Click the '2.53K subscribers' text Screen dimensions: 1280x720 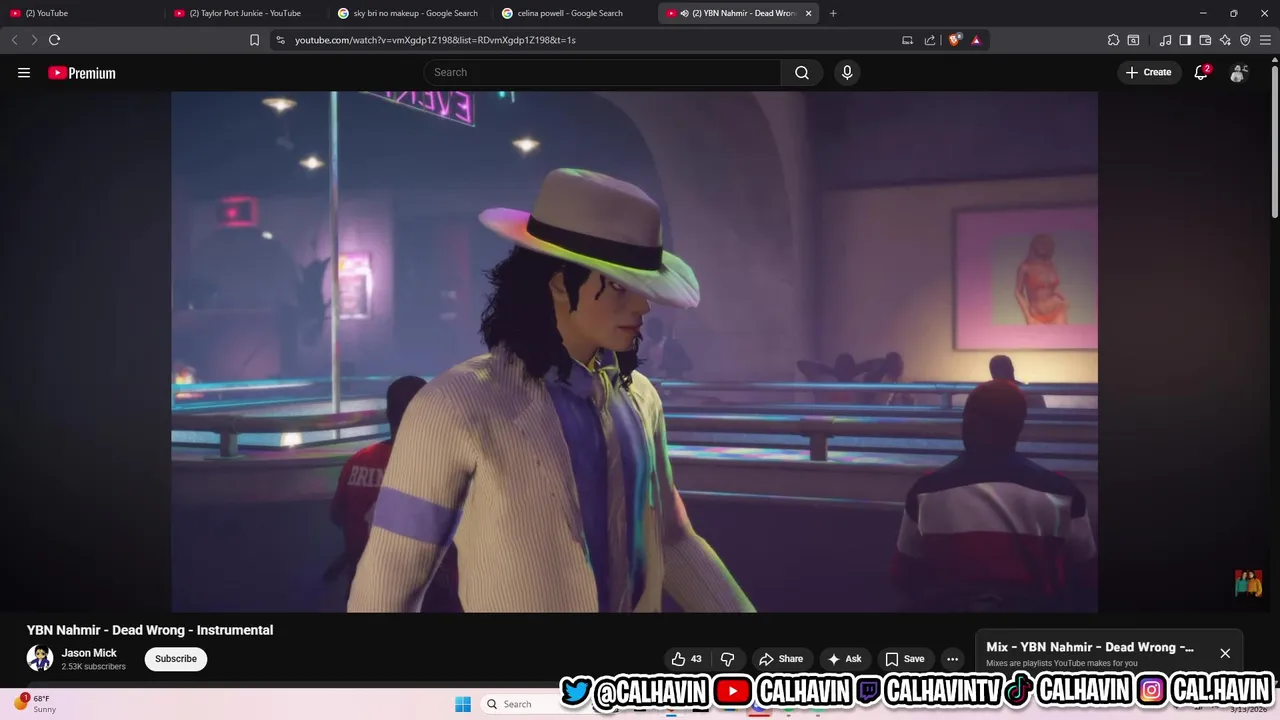[x=94, y=667]
